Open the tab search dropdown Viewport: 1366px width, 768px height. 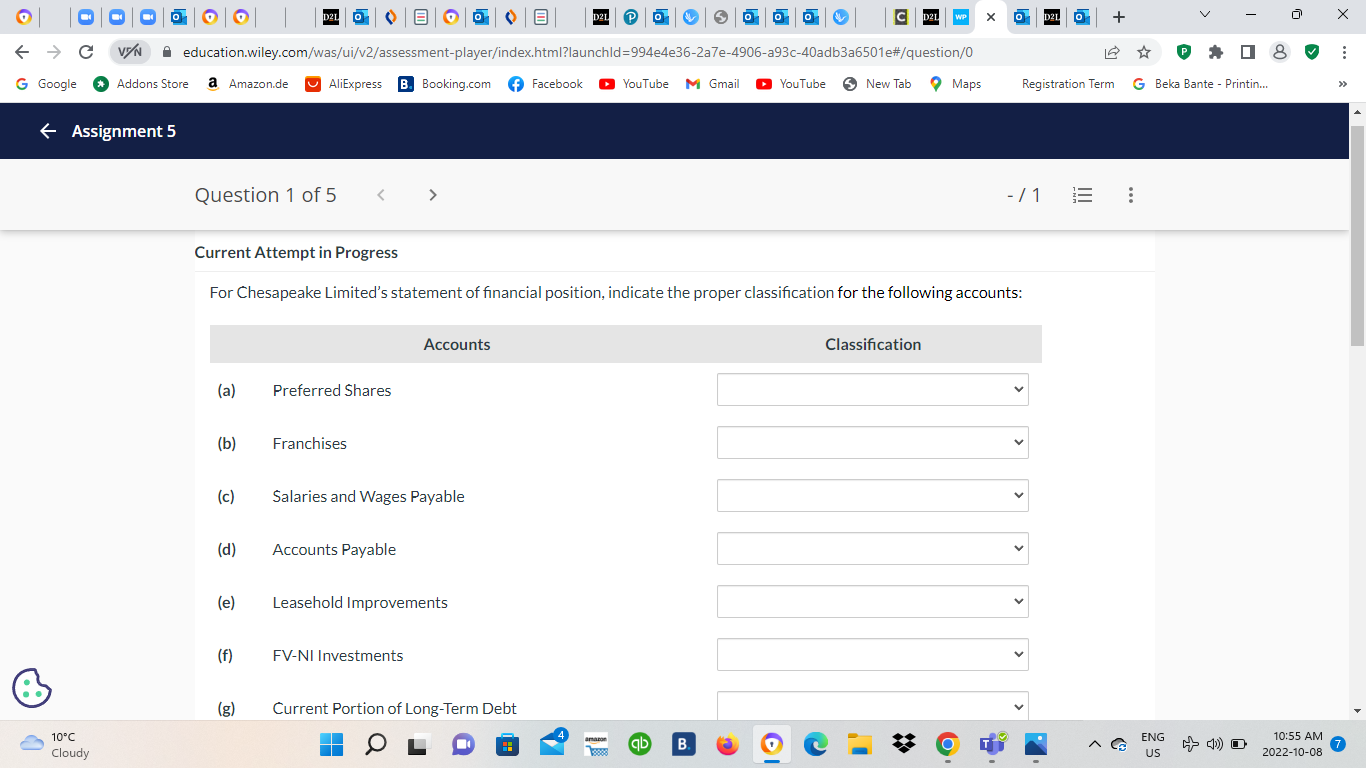(x=1204, y=14)
